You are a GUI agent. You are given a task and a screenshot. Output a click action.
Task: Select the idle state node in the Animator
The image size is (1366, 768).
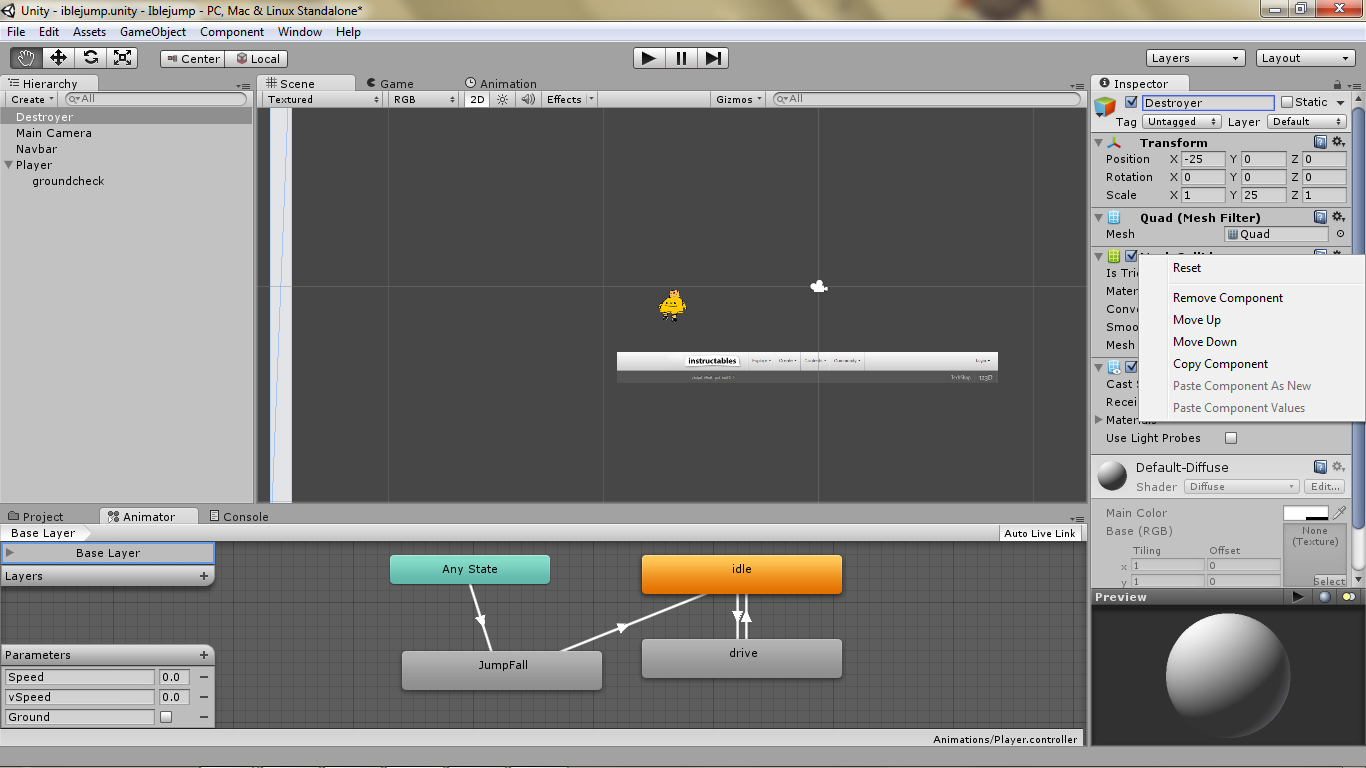point(741,574)
